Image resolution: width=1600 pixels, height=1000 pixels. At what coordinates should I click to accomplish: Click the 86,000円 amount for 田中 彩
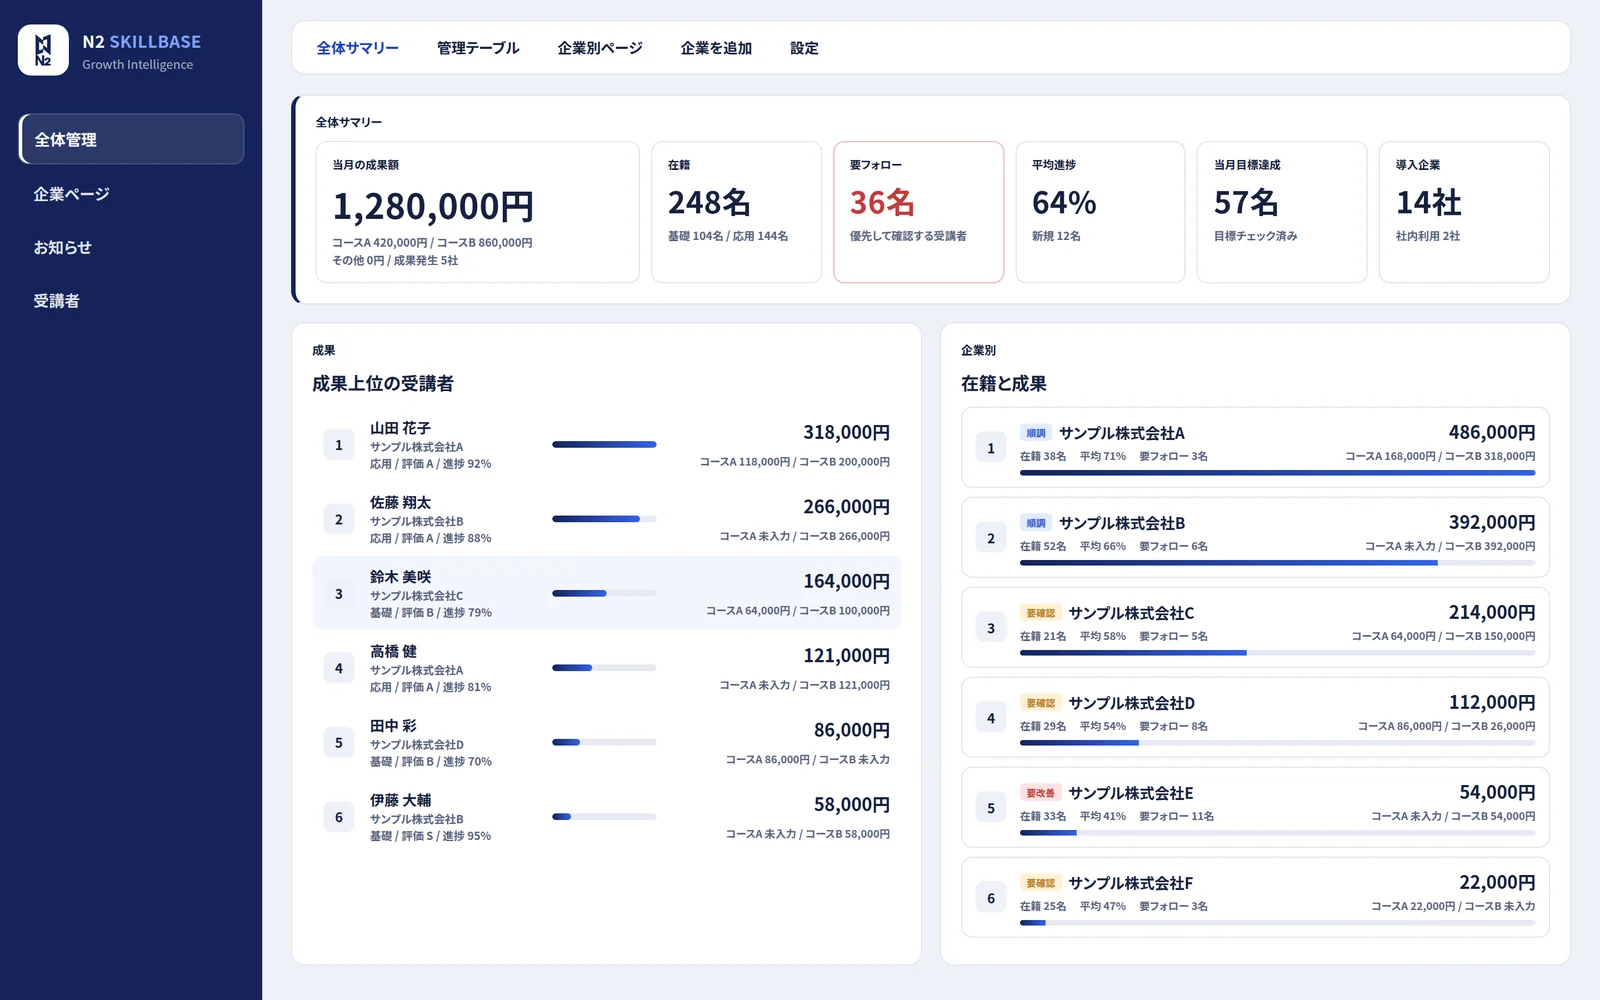[x=851, y=730]
